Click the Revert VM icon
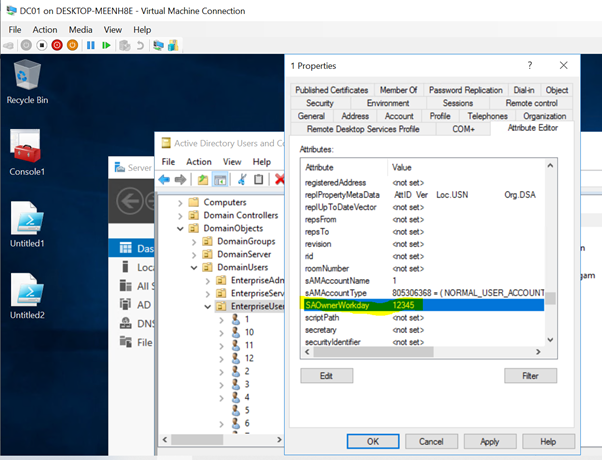This screenshot has width=602, height=460. pos(140,45)
